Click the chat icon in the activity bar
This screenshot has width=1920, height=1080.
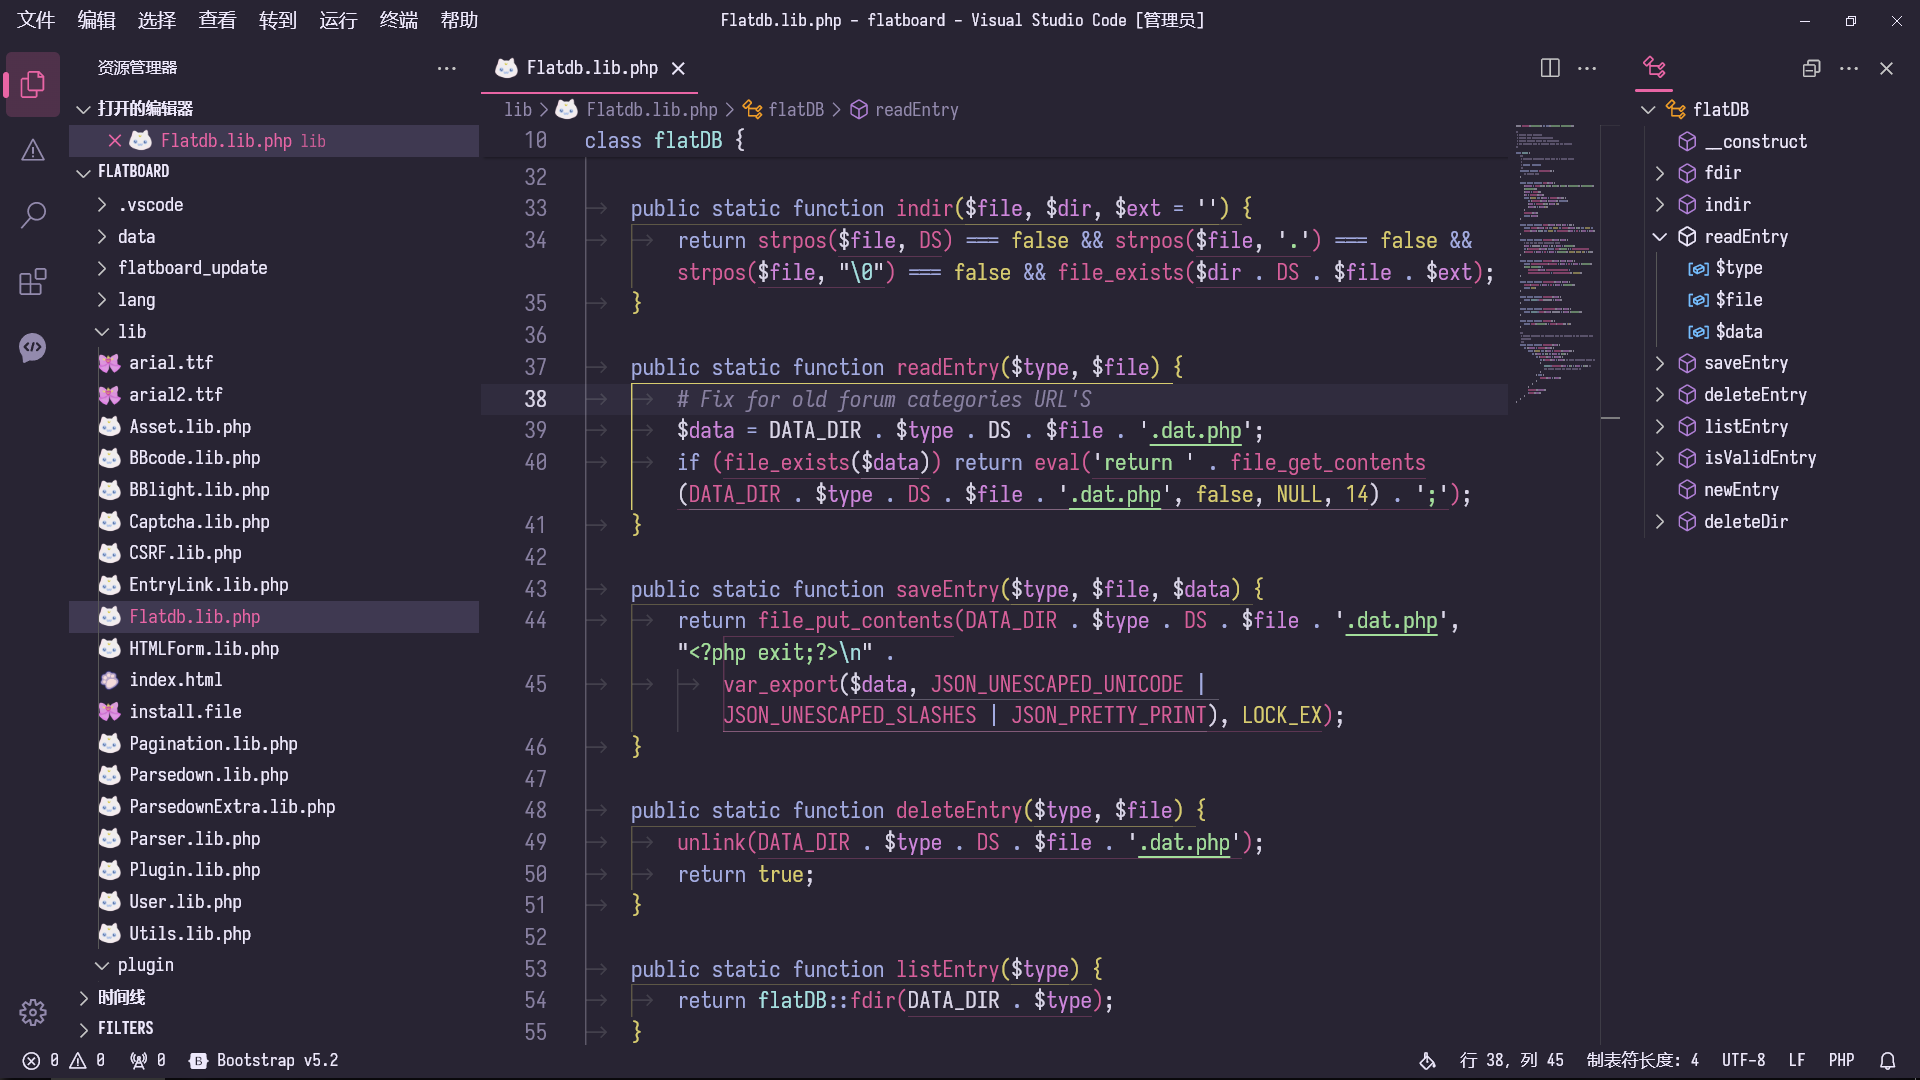point(33,348)
